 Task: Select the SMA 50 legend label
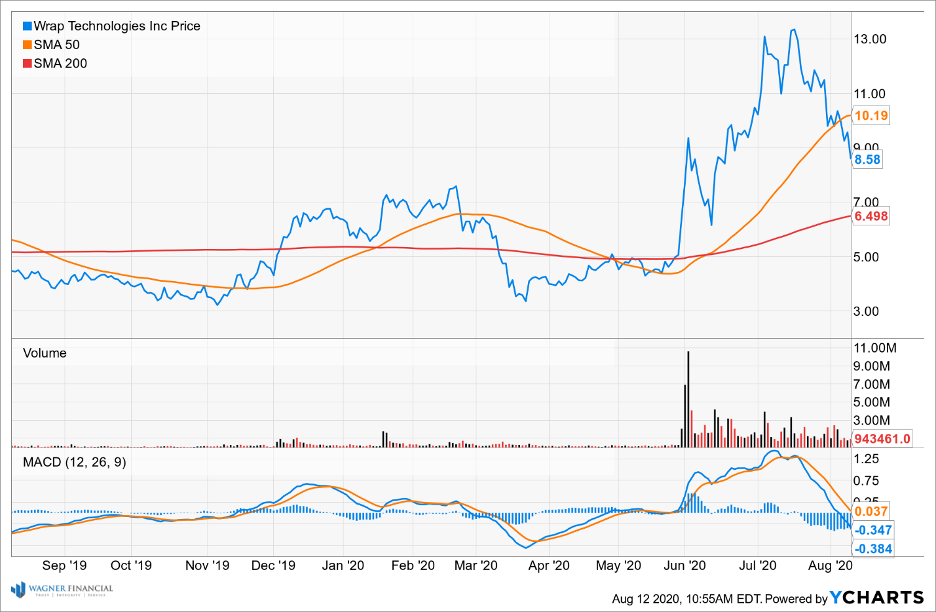pyautogui.click(x=56, y=45)
